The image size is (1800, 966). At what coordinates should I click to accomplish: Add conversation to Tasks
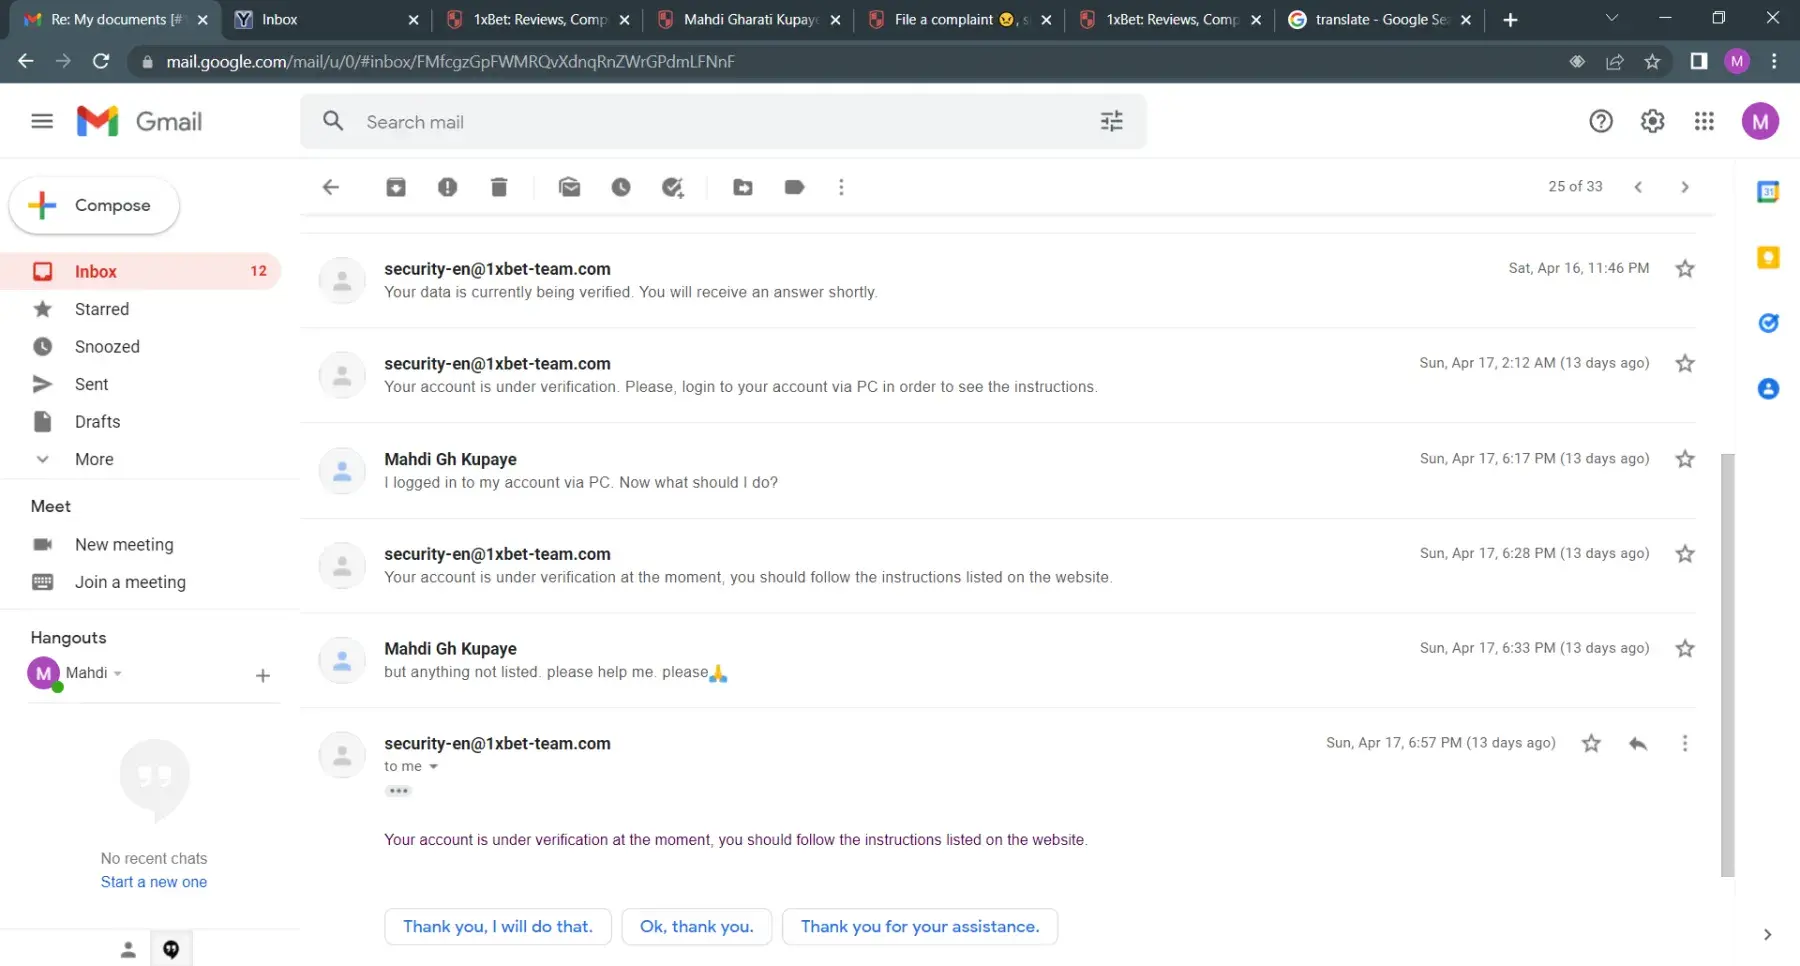673,187
